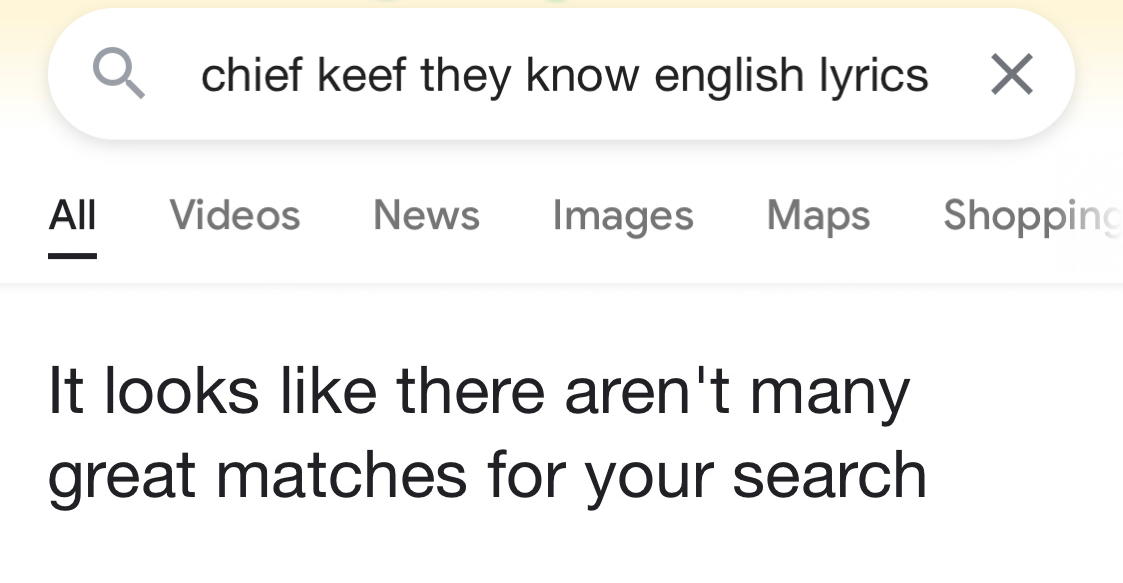Click the word "lyrics" in the search box
Viewport: 1123px width, 583px height.
(x=872, y=74)
